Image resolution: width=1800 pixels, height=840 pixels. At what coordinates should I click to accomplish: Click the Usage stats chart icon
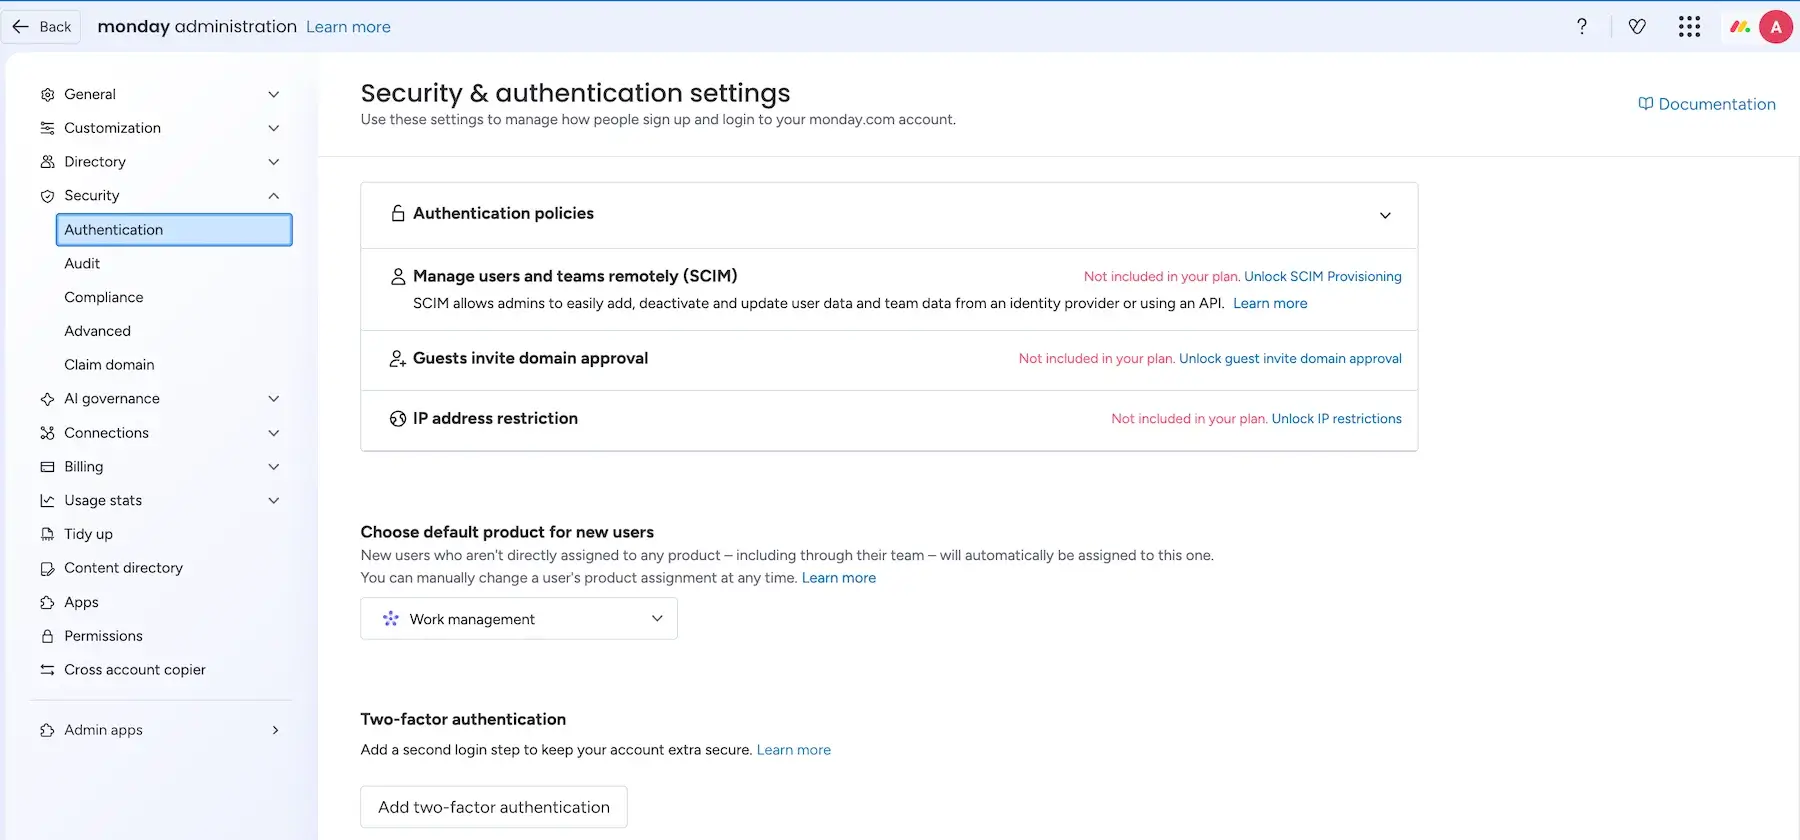point(47,501)
